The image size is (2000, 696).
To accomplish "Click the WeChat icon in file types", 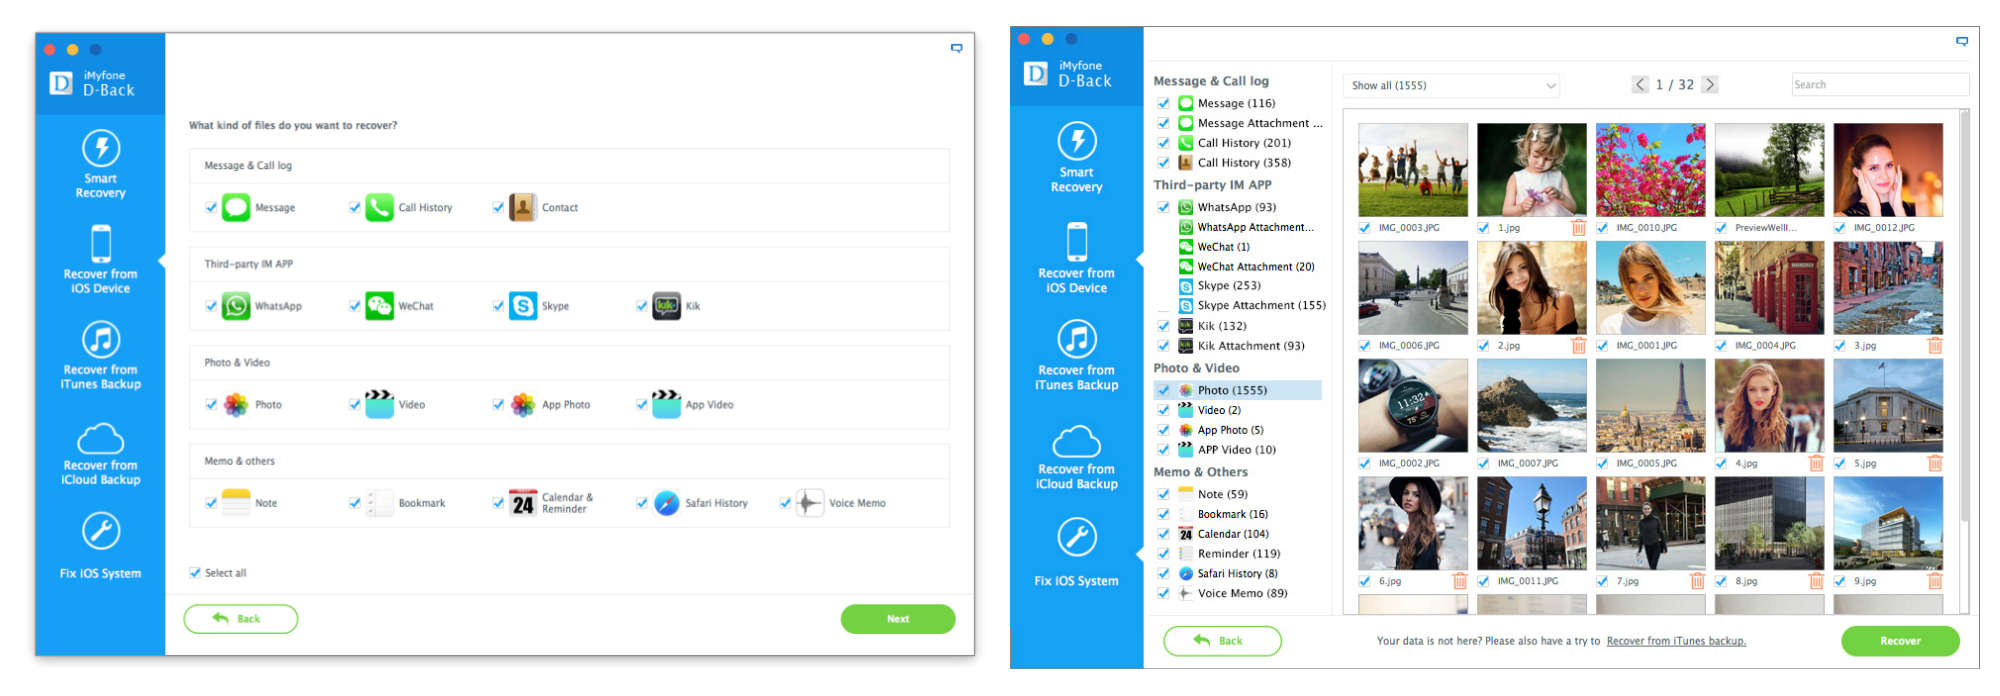I will (x=379, y=306).
